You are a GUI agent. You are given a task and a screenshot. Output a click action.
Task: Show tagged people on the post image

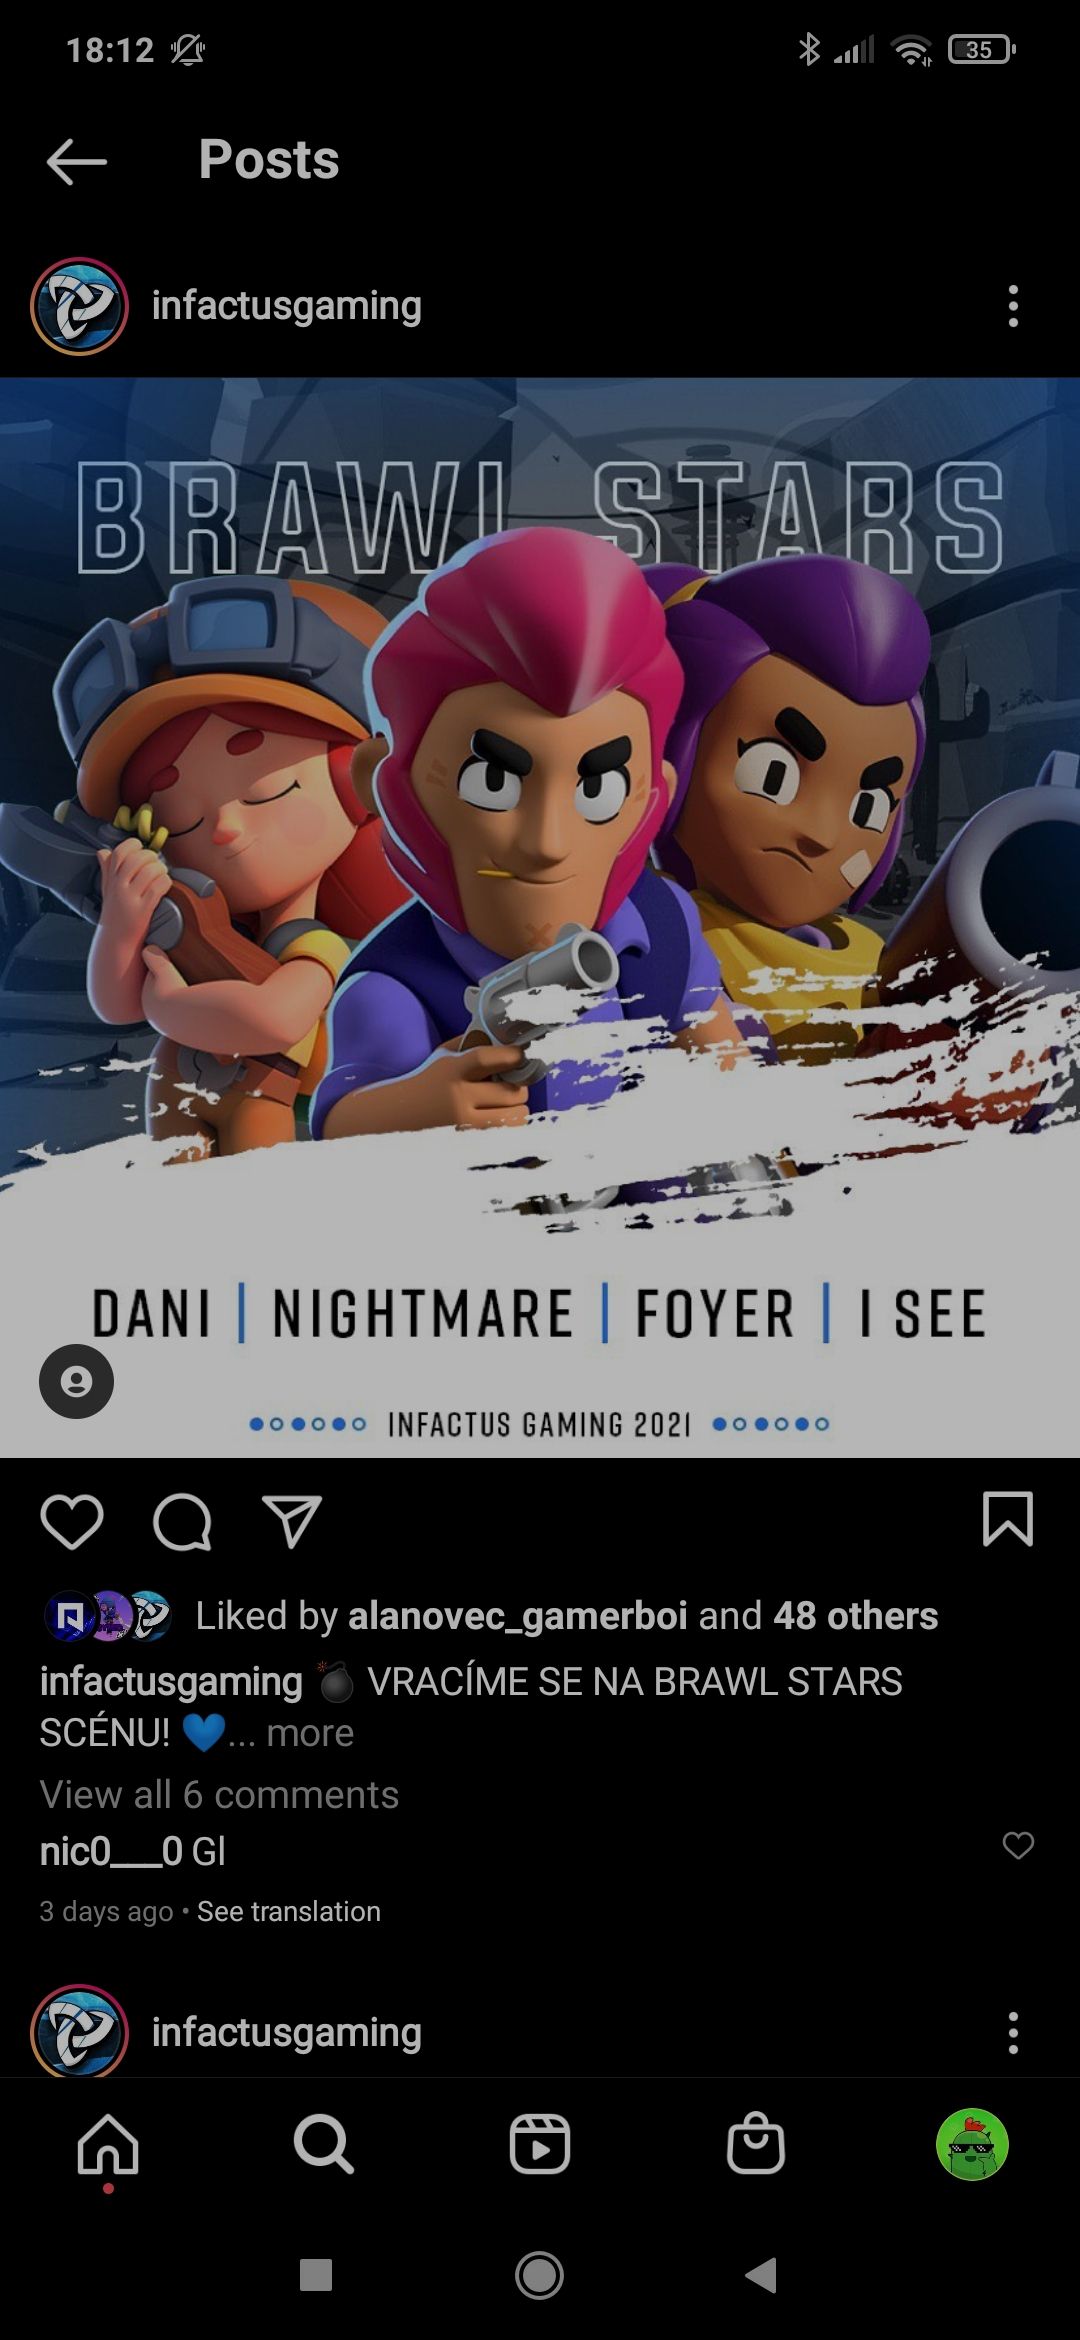click(76, 1381)
